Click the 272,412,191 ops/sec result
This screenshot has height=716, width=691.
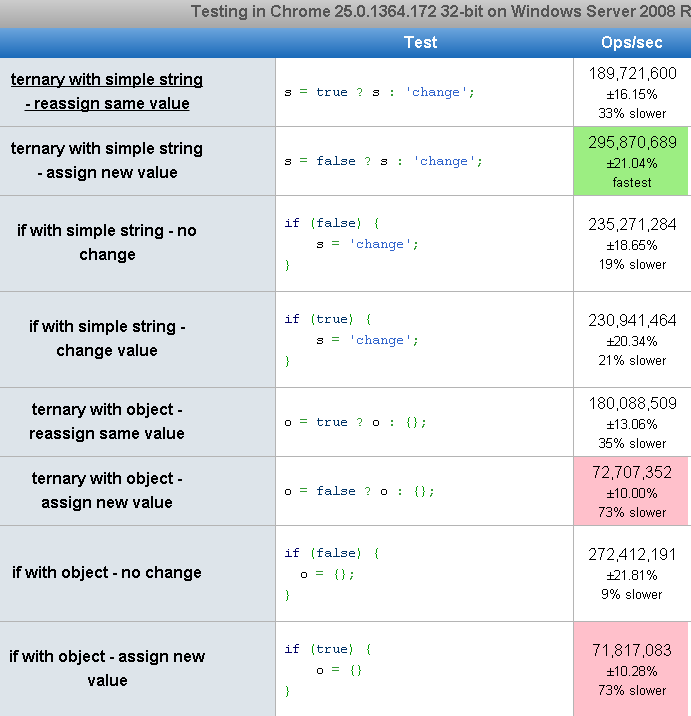[x=632, y=554]
